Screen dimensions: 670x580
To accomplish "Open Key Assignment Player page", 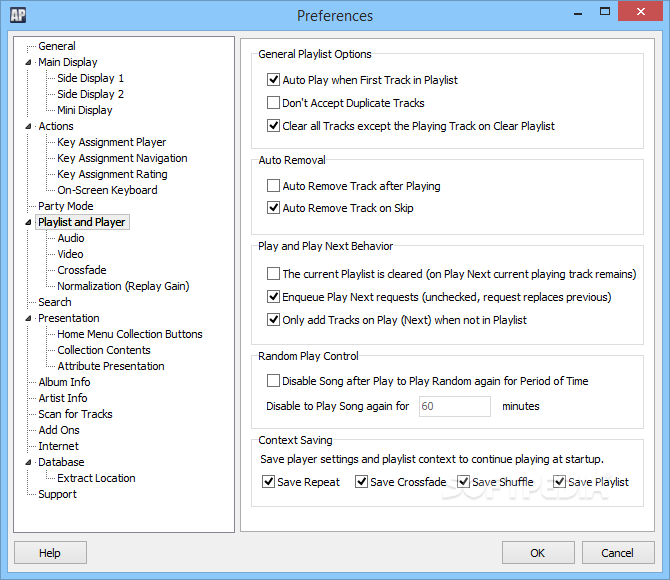I will tap(112, 142).
